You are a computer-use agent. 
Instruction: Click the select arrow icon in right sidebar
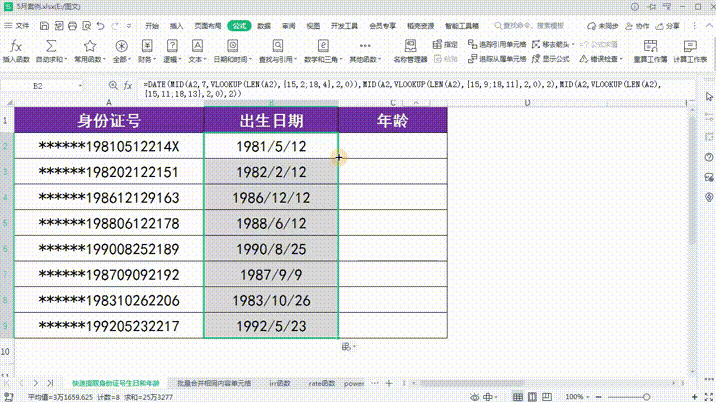pyautogui.click(x=709, y=97)
